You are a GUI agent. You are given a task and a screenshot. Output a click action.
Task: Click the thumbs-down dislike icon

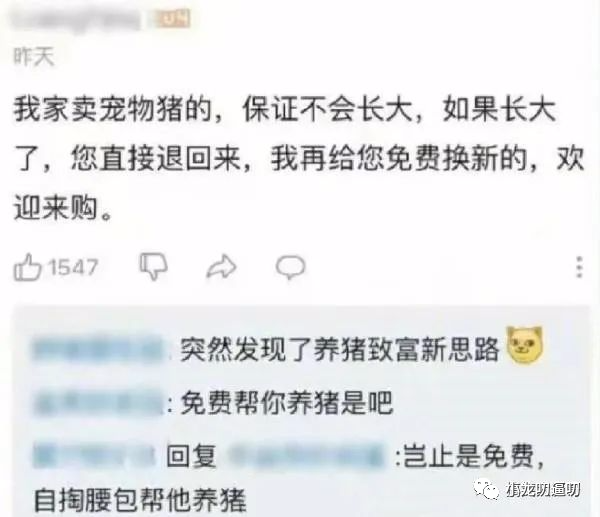tap(153, 266)
